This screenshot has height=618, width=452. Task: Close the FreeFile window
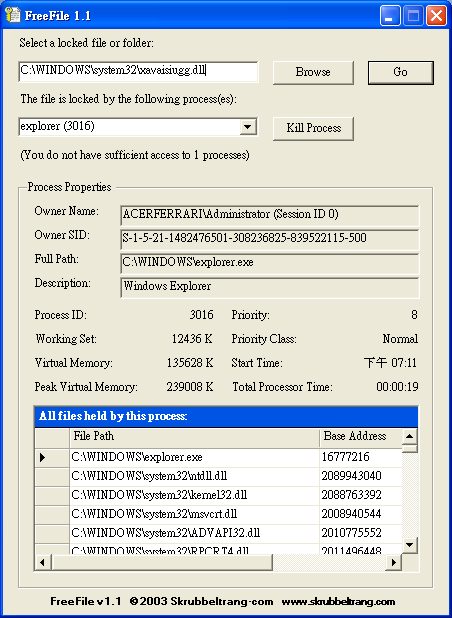[436, 16]
